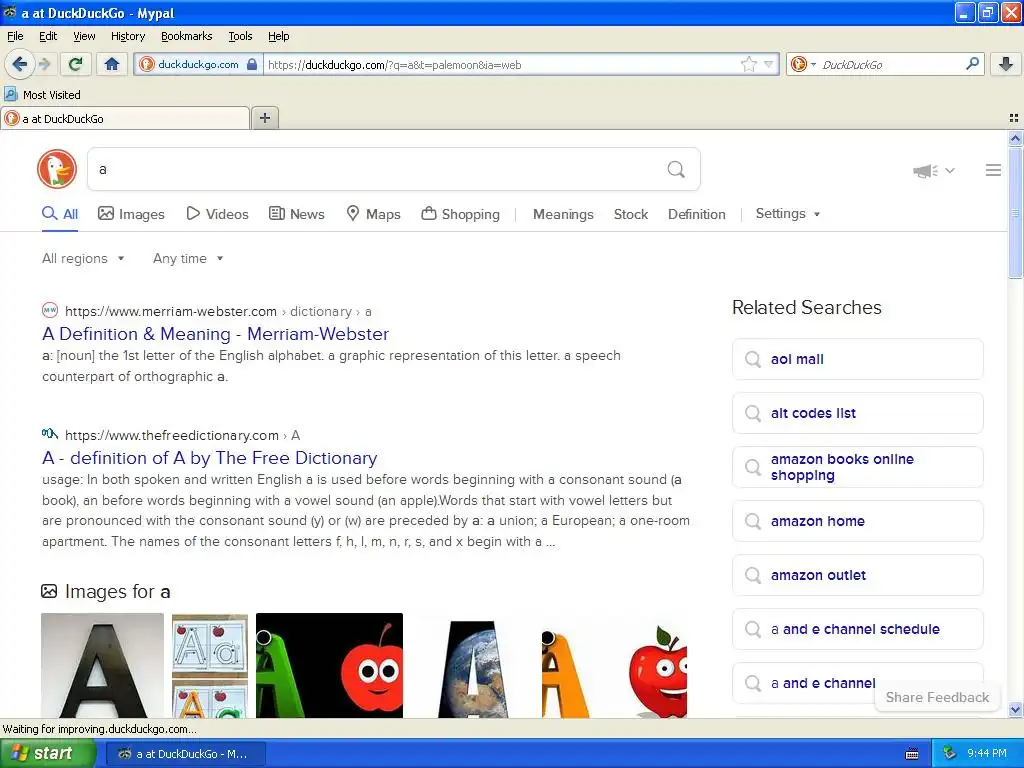This screenshot has width=1024, height=768.
Task: Open the Stock tab
Action: pos(631,214)
